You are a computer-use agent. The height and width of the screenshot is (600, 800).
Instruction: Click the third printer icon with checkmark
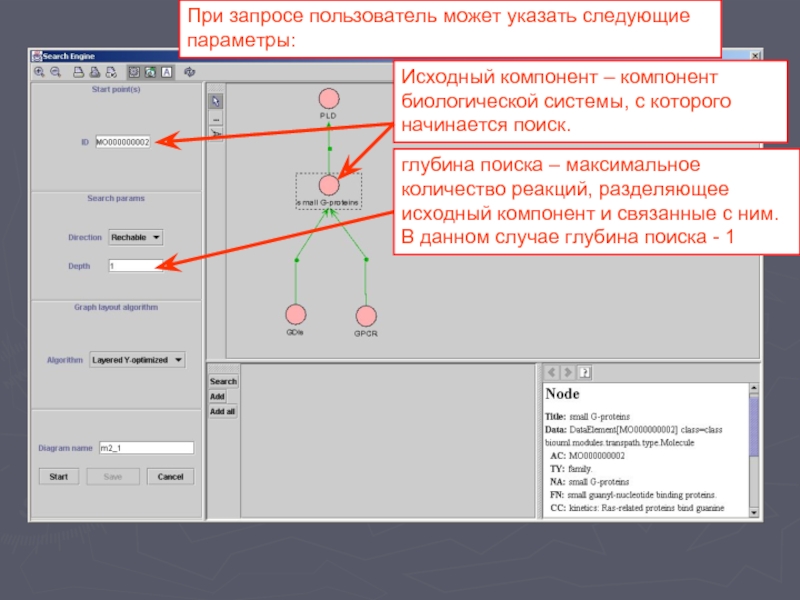pyautogui.click(x=111, y=72)
